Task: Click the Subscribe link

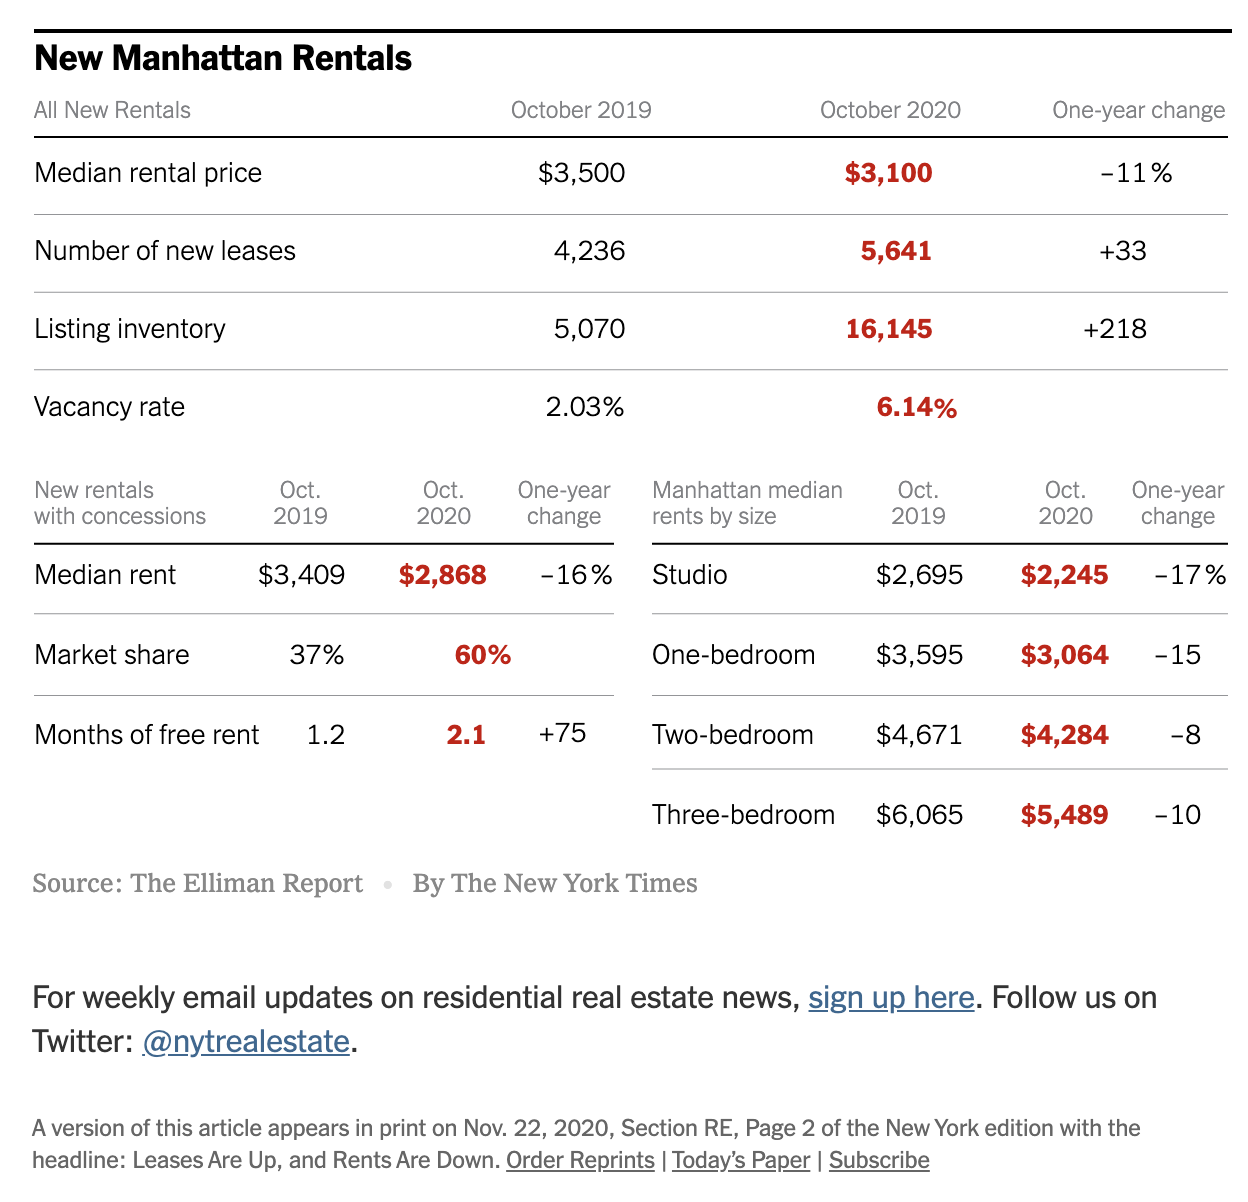Action: click(879, 1160)
